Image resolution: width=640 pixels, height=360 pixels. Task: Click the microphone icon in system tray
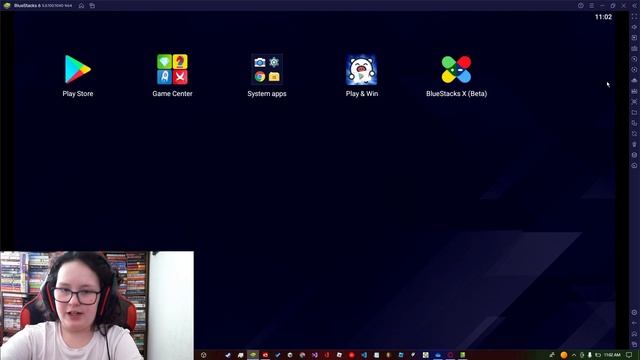[589, 355]
